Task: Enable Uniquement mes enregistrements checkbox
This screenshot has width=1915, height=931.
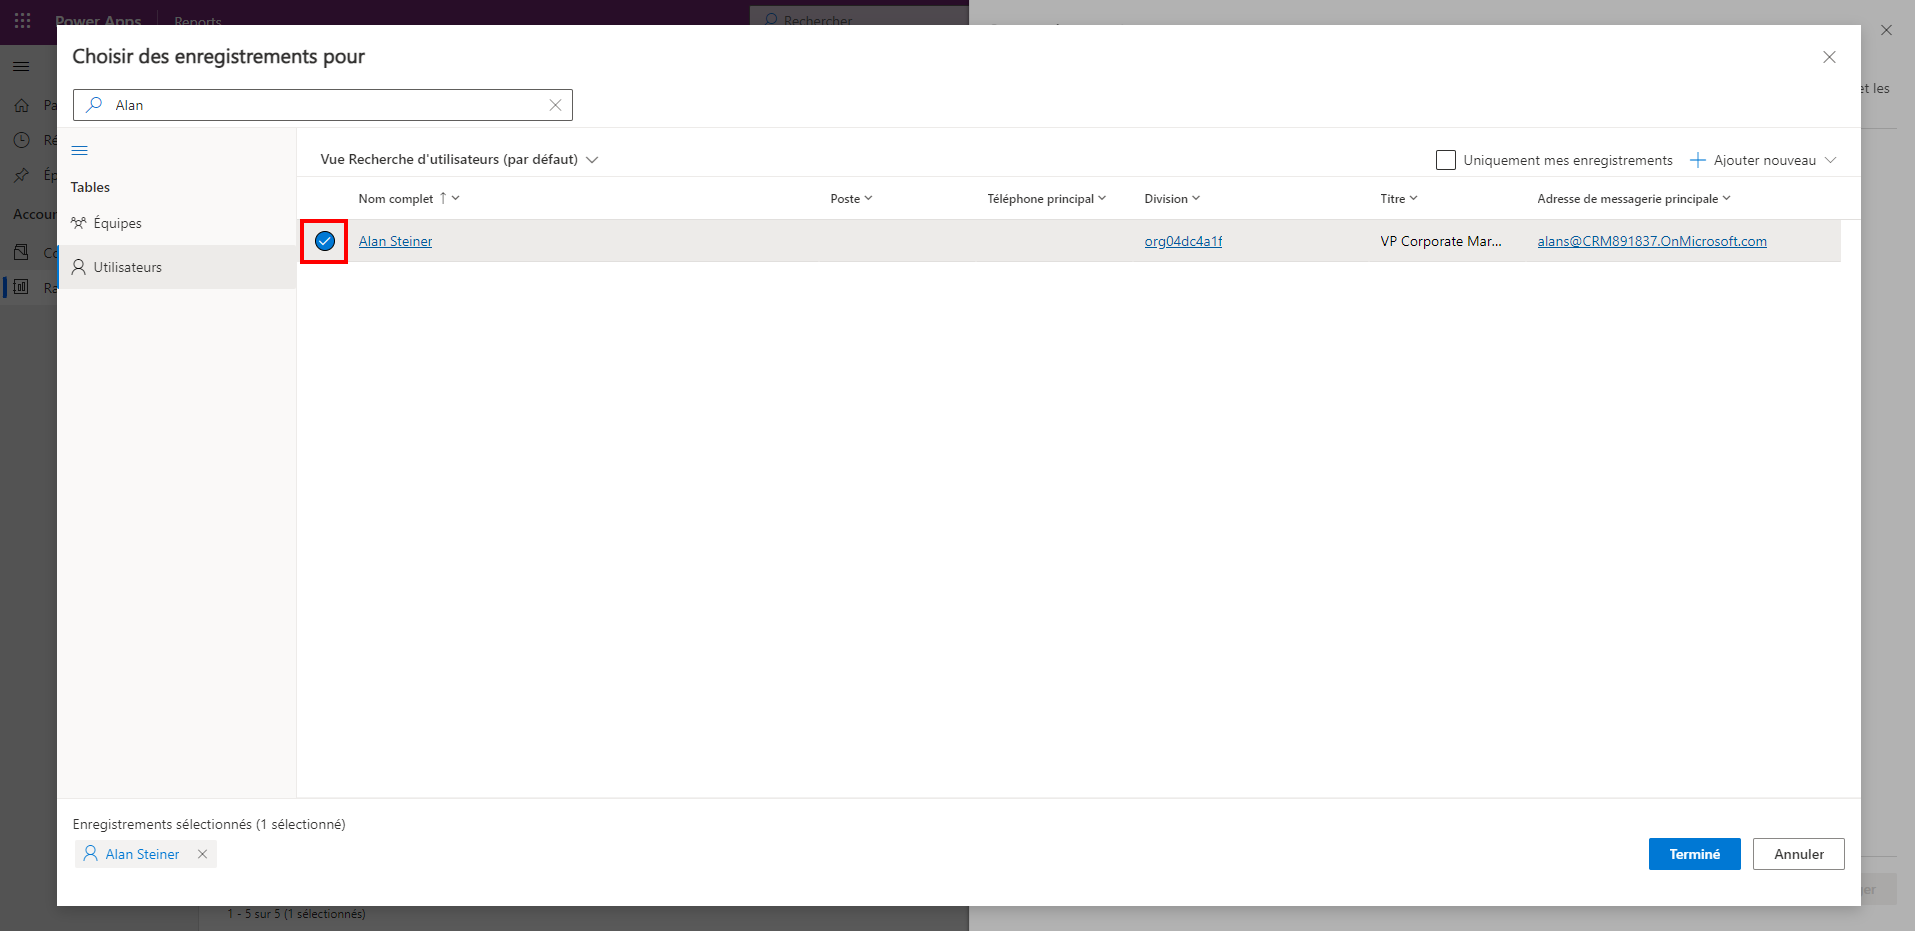Action: click(1446, 160)
